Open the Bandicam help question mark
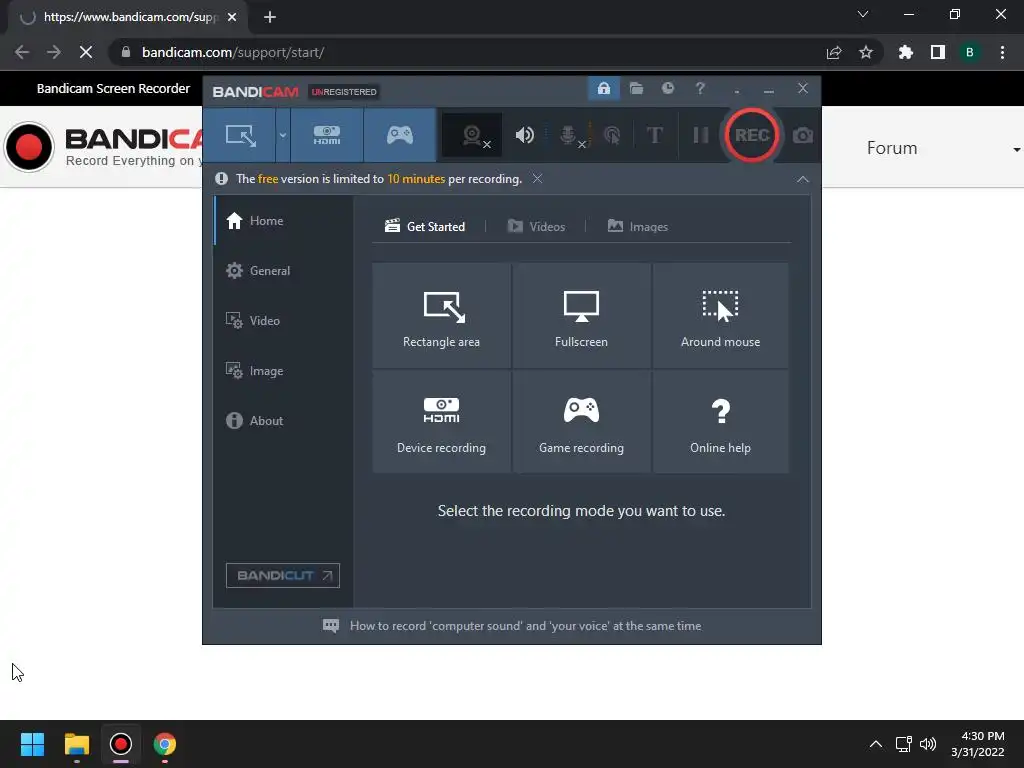The width and height of the screenshot is (1024, 768). [700, 88]
